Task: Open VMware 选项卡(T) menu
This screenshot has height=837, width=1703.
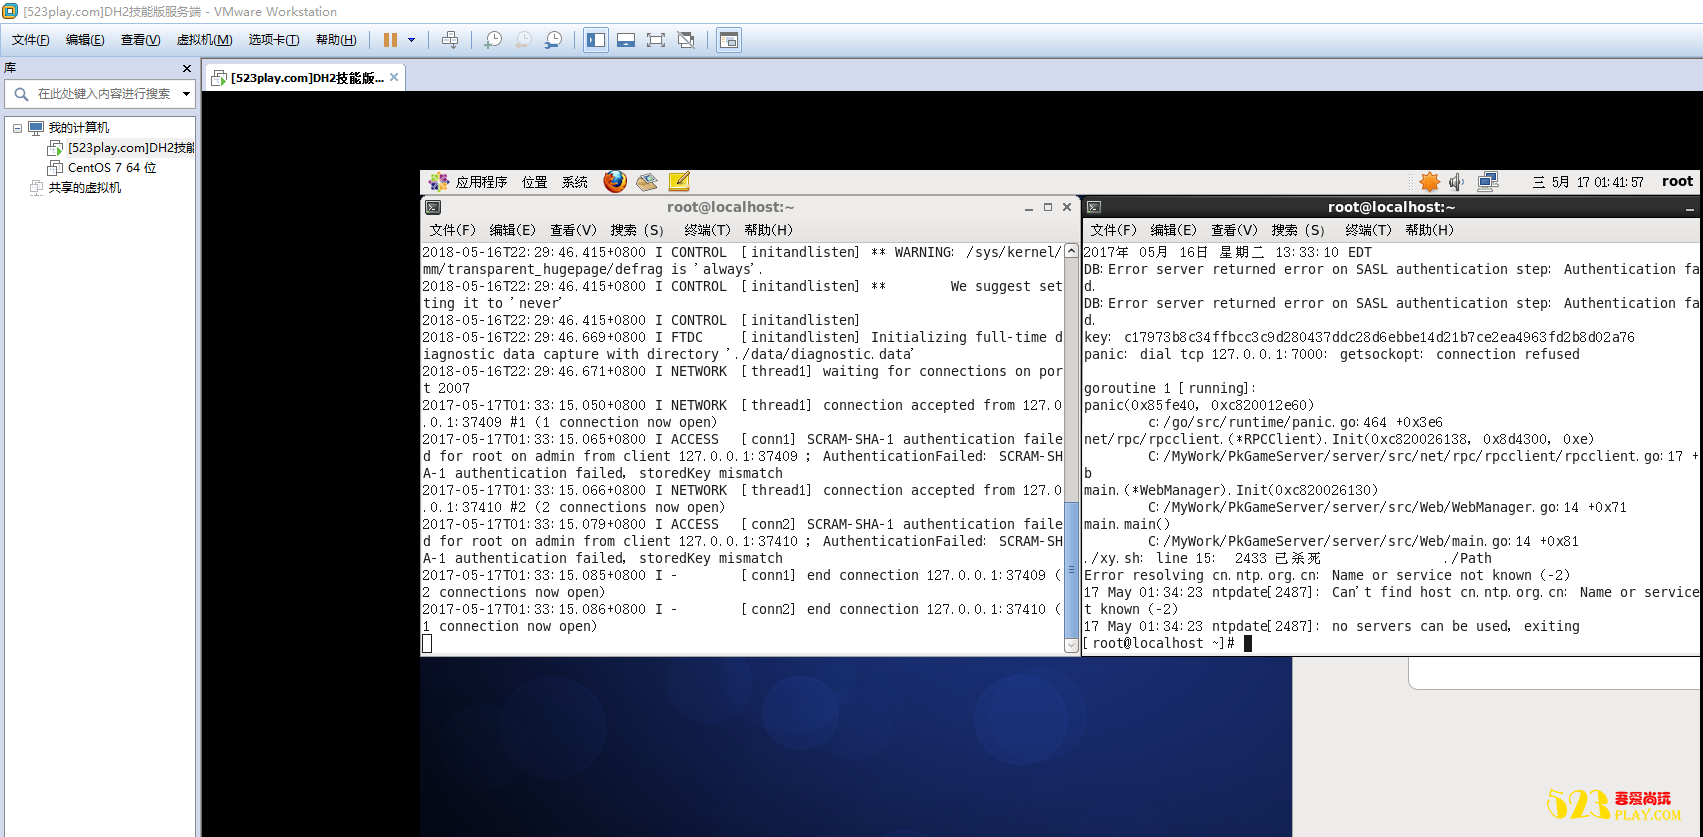Action: [274, 40]
